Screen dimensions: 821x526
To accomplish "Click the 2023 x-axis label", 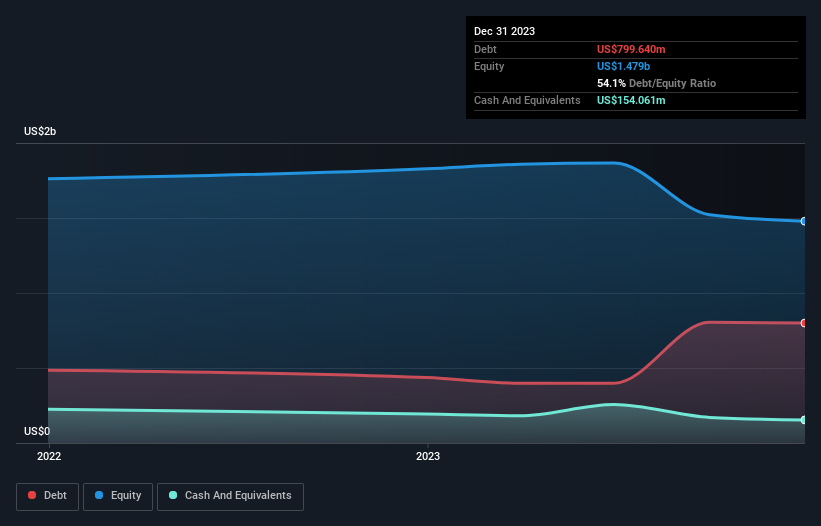I will point(428,456).
